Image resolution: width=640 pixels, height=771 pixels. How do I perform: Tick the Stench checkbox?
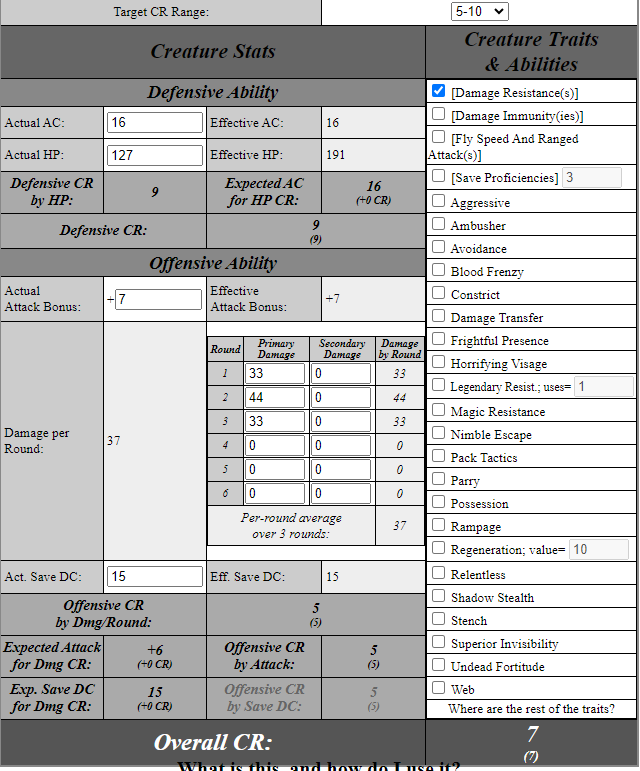tap(438, 619)
